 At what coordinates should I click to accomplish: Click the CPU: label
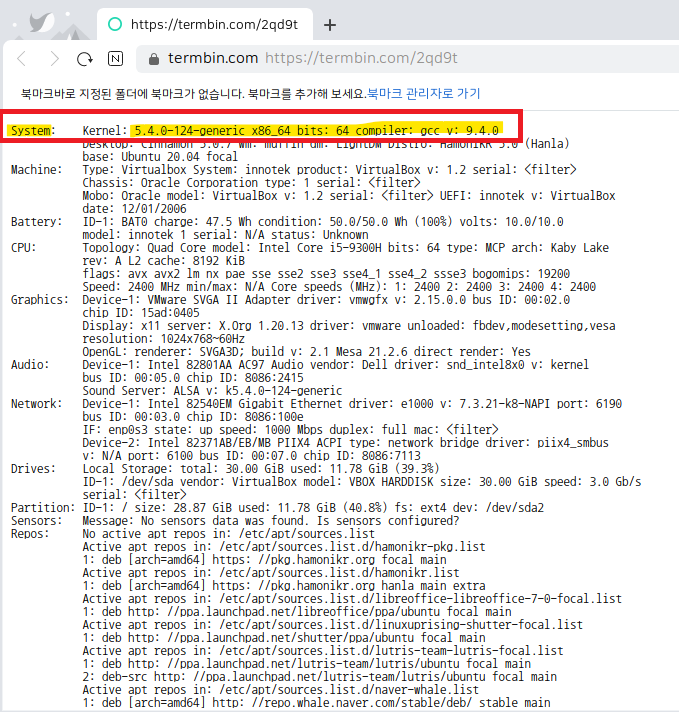(23, 248)
